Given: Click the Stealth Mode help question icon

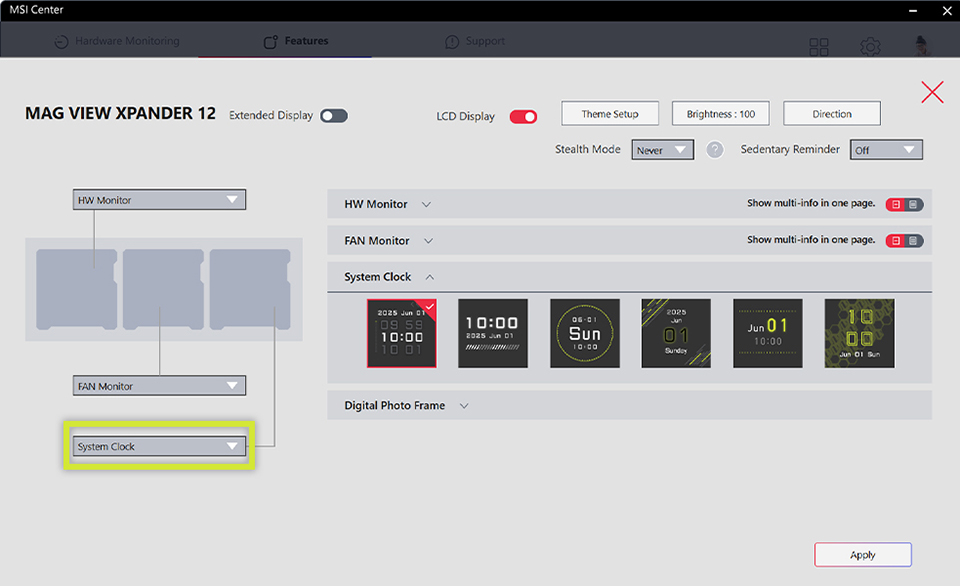Looking at the screenshot, I should click(714, 149).
